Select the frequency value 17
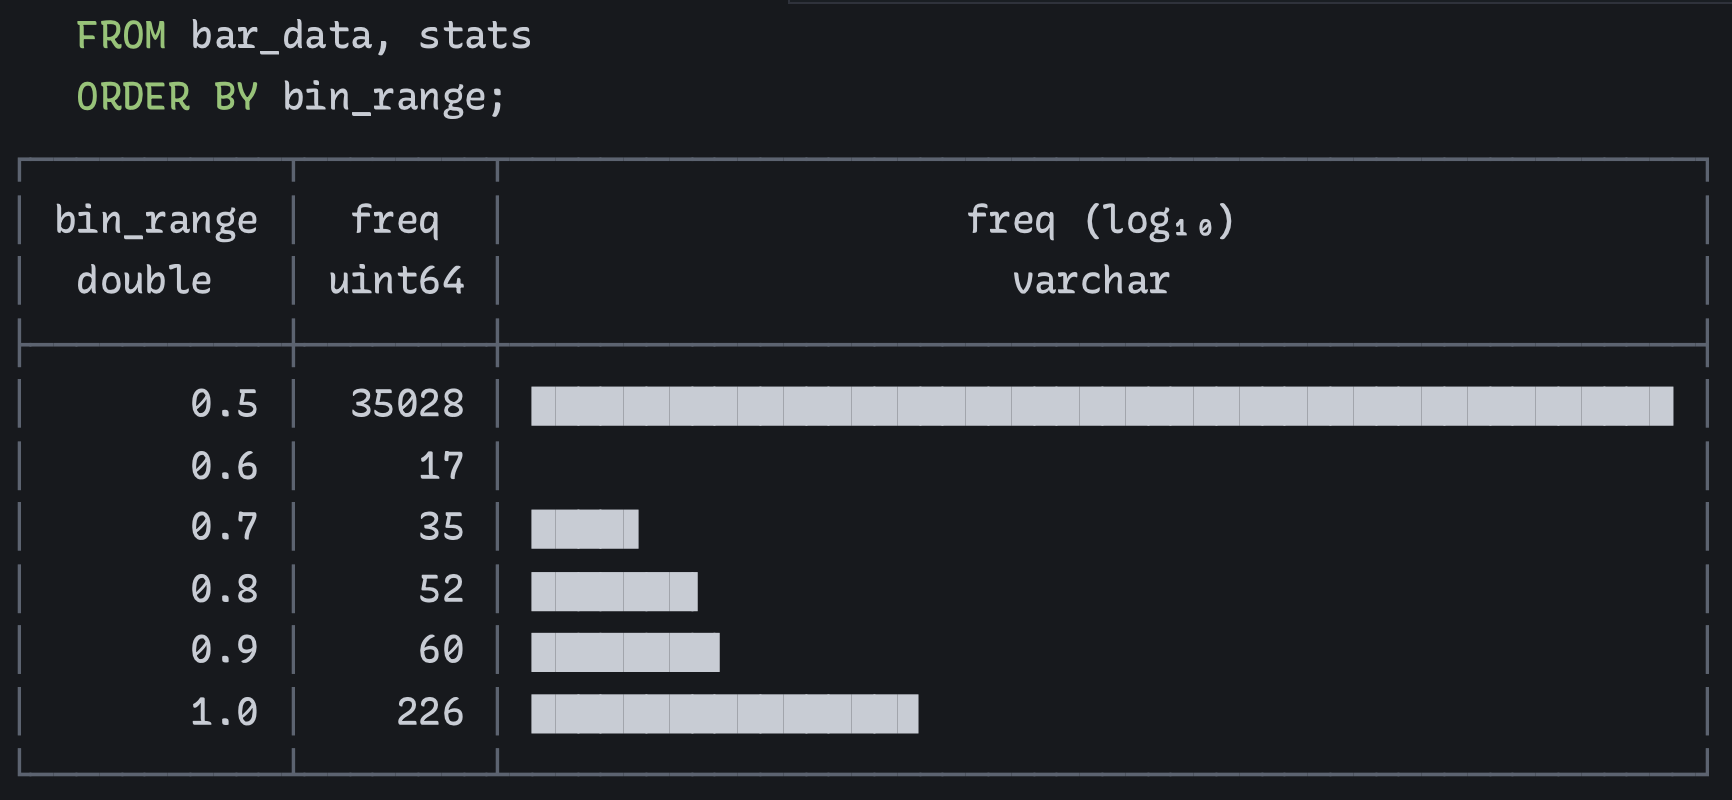This screenshot has height=800, width=1732. click(x=441, y=466)
